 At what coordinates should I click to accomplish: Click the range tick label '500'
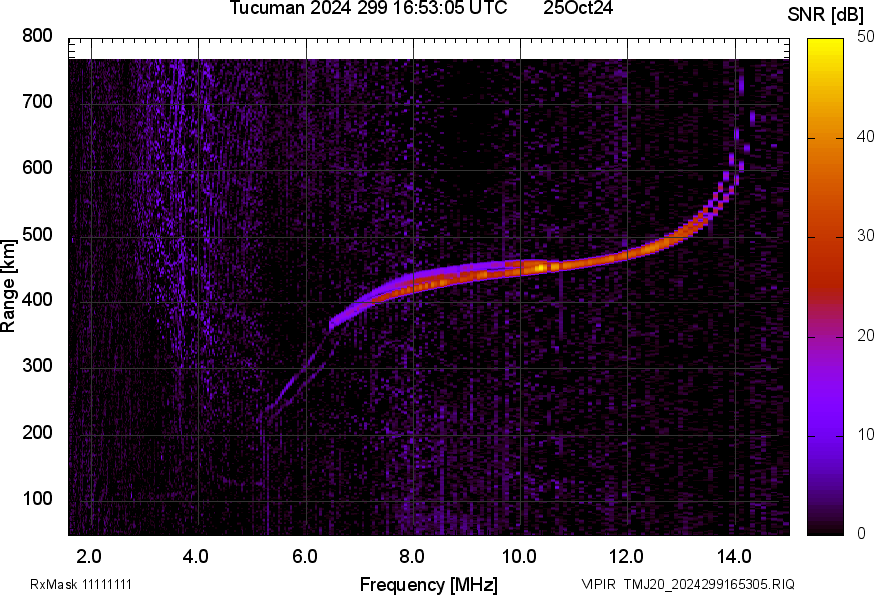point(37,234)
